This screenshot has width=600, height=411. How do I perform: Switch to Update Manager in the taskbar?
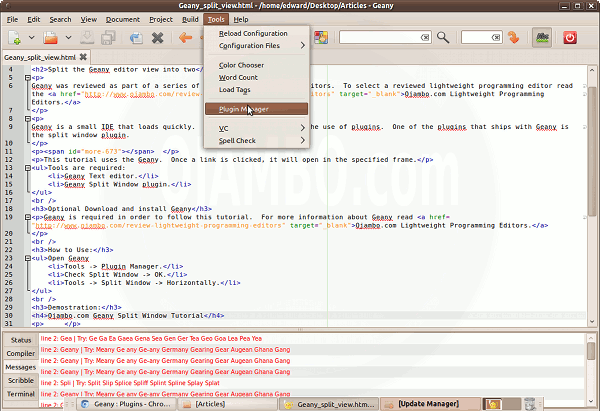pos(430,404)
